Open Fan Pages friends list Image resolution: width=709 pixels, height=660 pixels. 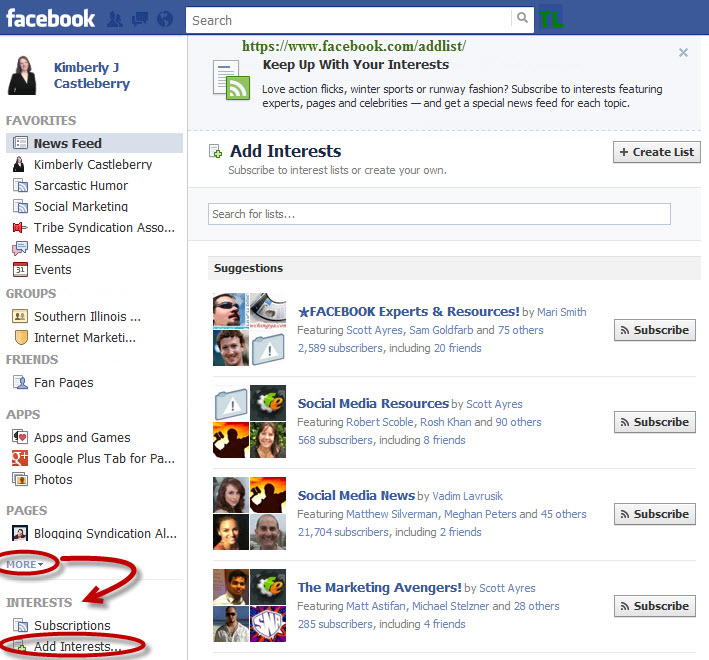[x=64, y=382]
